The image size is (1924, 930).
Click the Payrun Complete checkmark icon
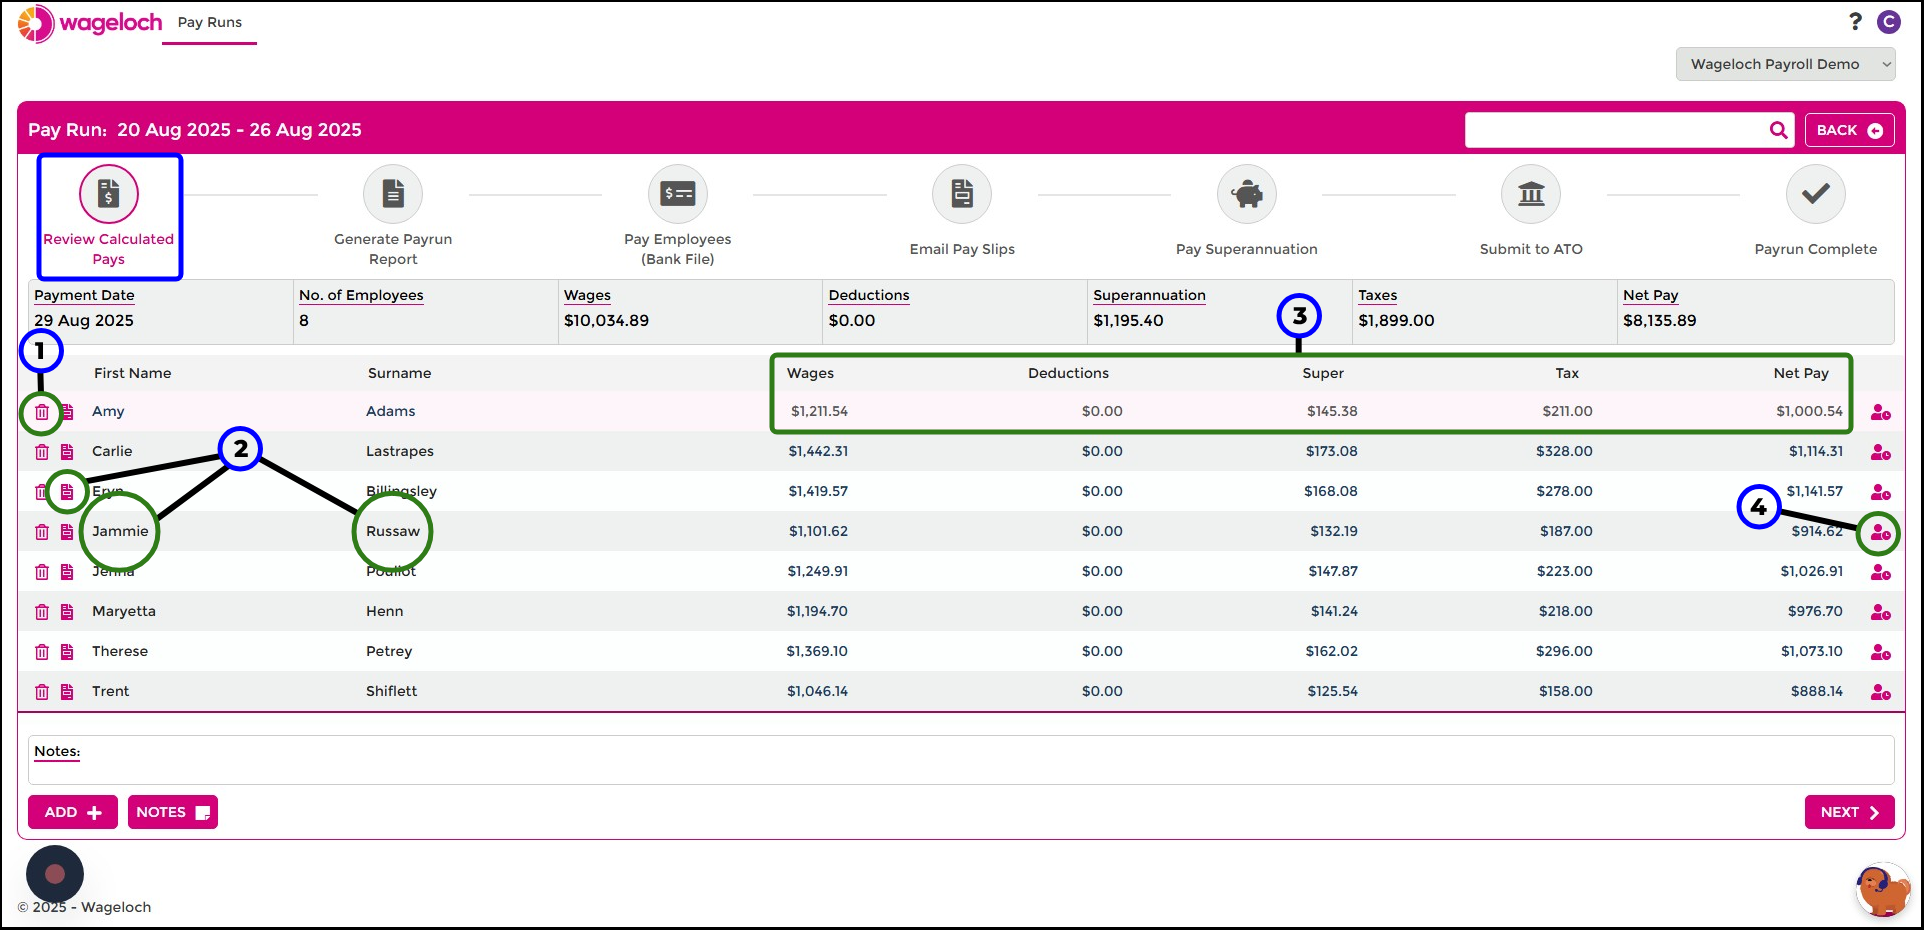pos(1815,194)
